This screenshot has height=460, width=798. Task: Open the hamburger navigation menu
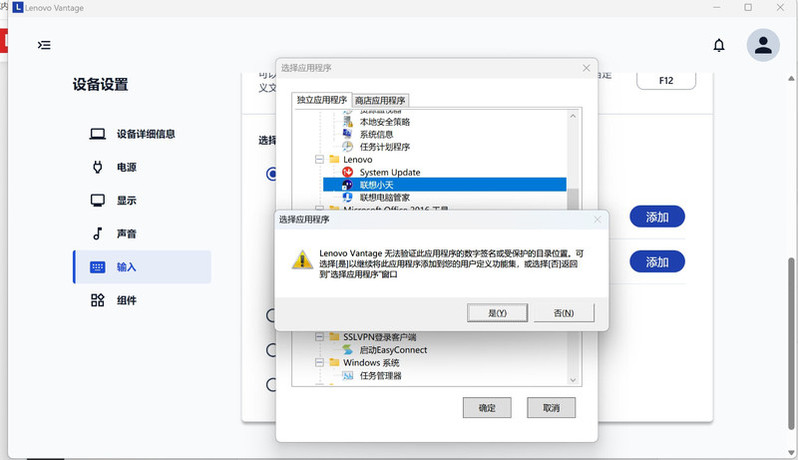coord(44,45)
